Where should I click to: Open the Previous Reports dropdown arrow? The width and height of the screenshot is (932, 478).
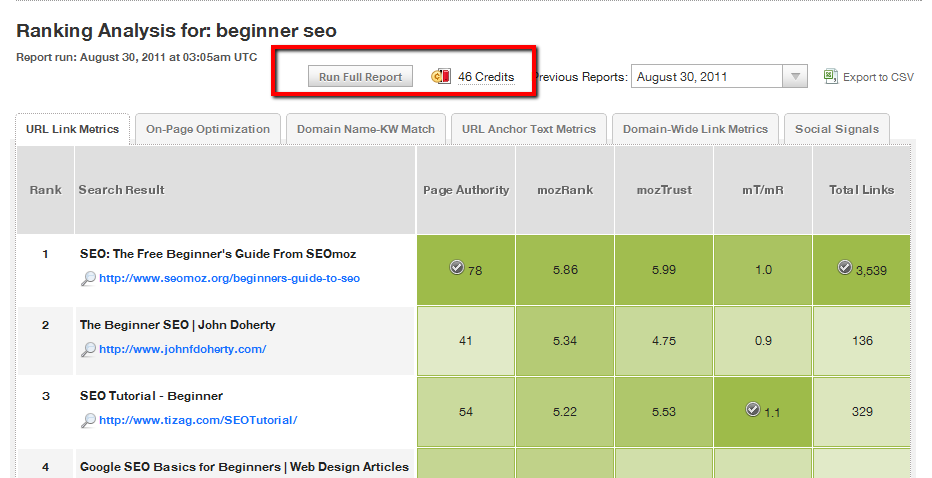pos(795,77)
